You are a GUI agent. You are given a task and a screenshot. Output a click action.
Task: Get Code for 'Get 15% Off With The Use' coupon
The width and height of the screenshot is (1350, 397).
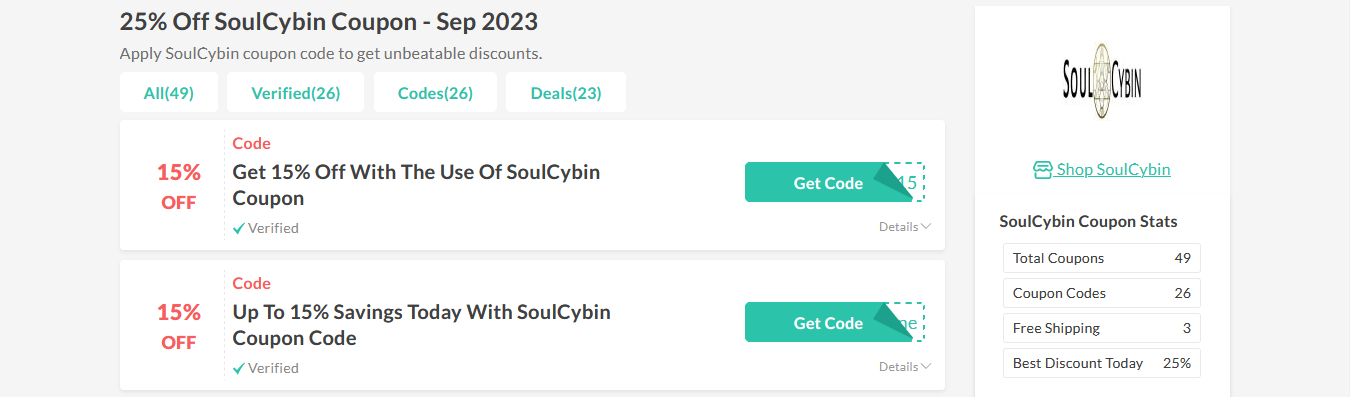point(828,183)
